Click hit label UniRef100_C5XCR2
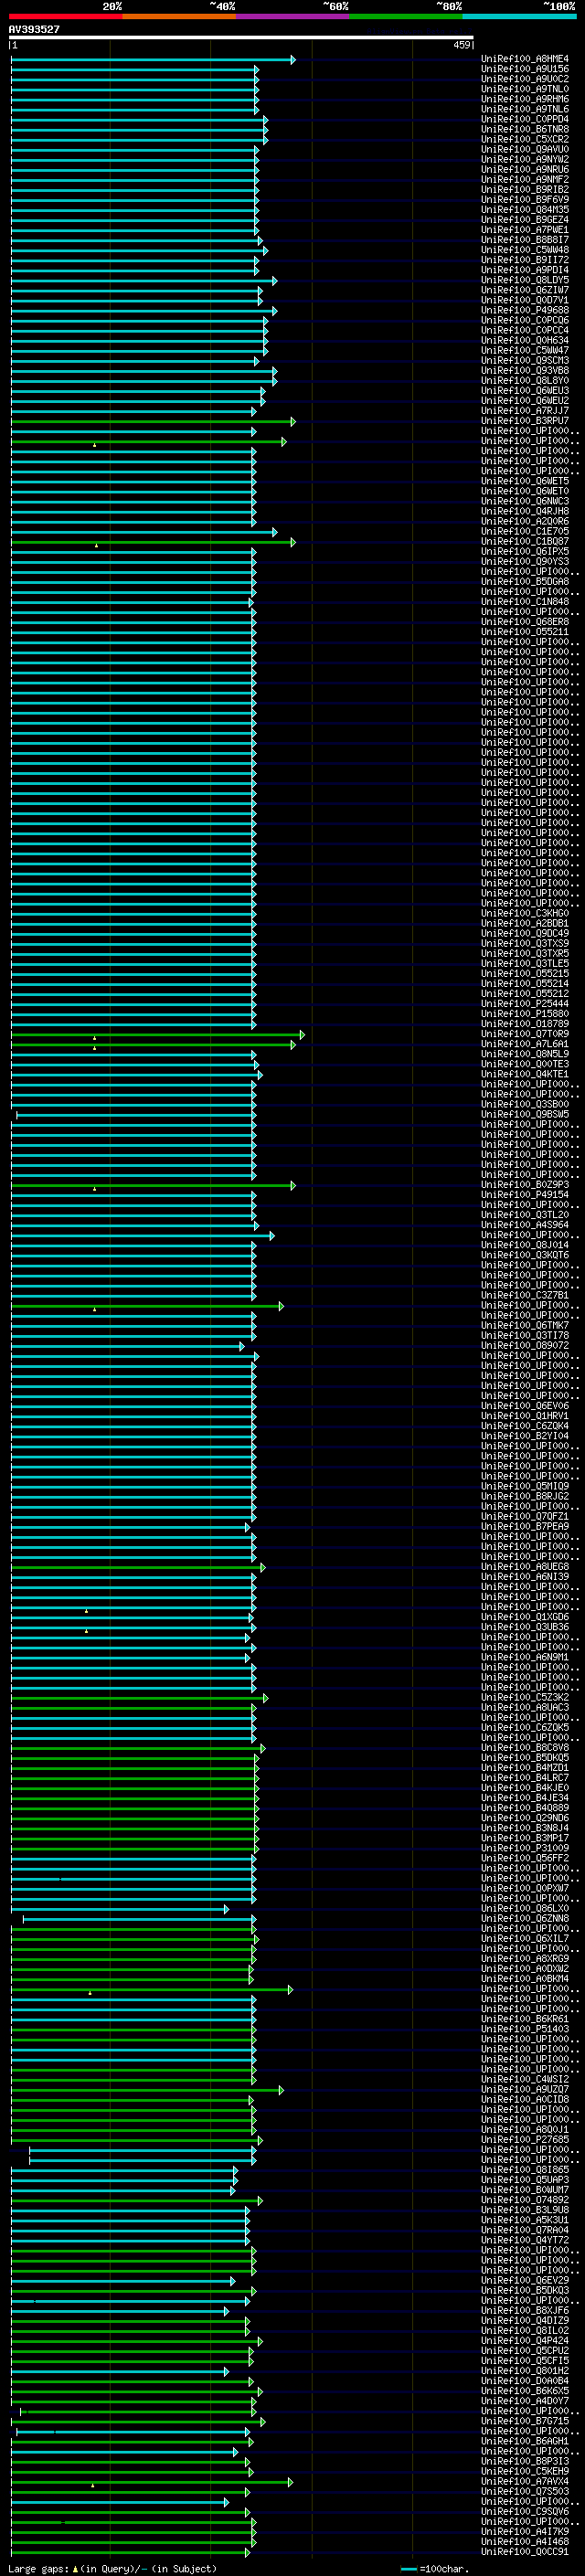585x2576 pixels. 524,139
